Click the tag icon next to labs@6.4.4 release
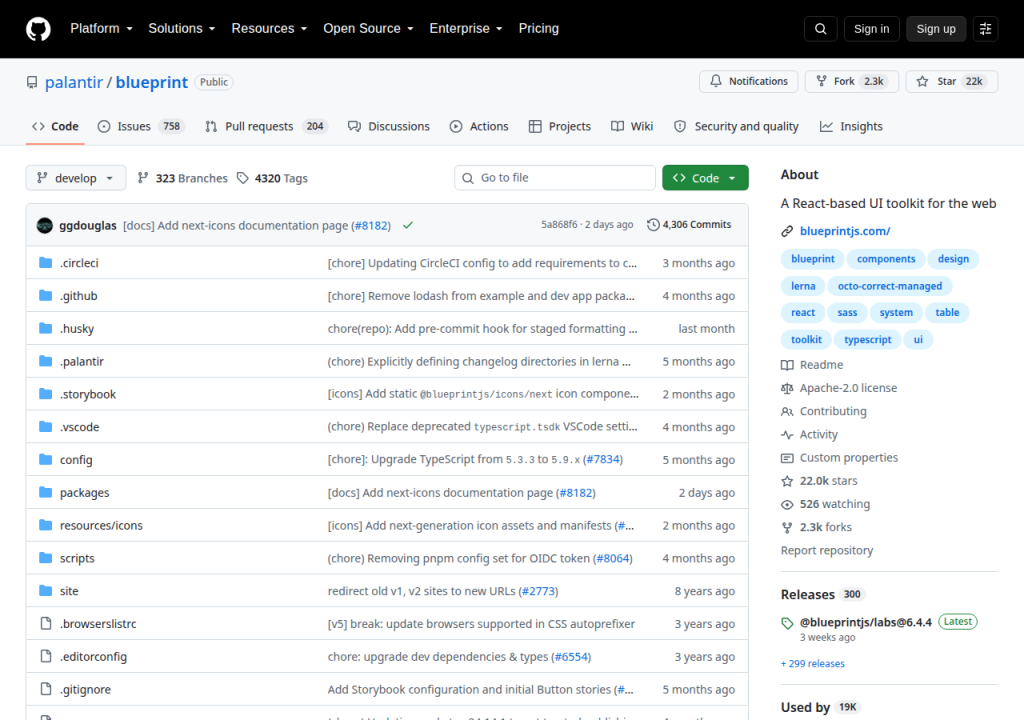 point(787,623)
